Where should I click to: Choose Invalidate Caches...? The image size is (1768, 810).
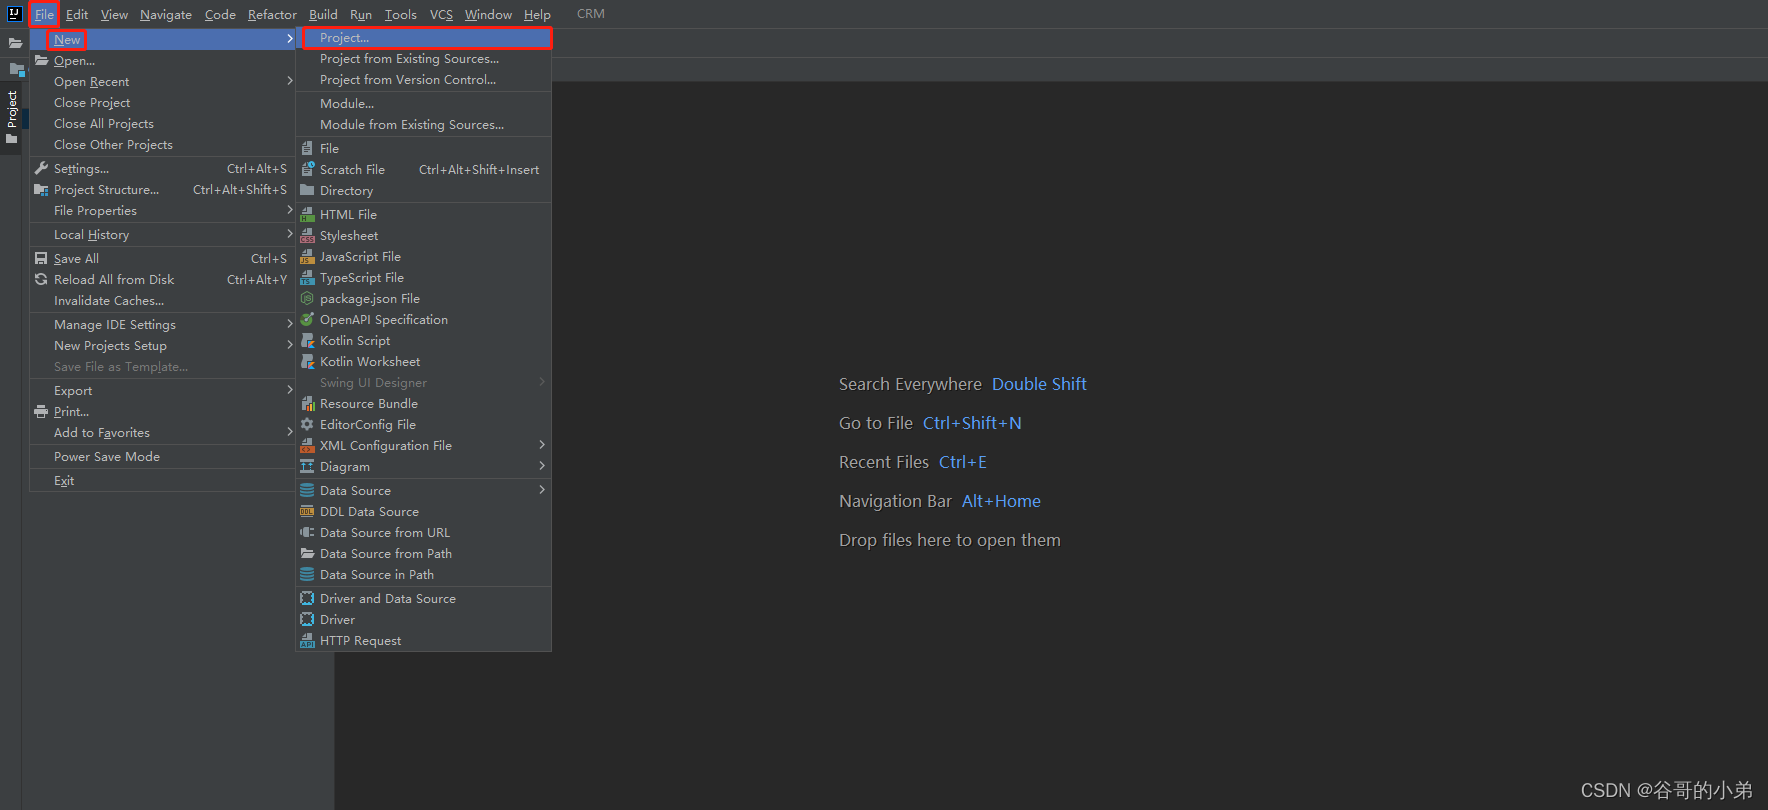pos(163,301)
